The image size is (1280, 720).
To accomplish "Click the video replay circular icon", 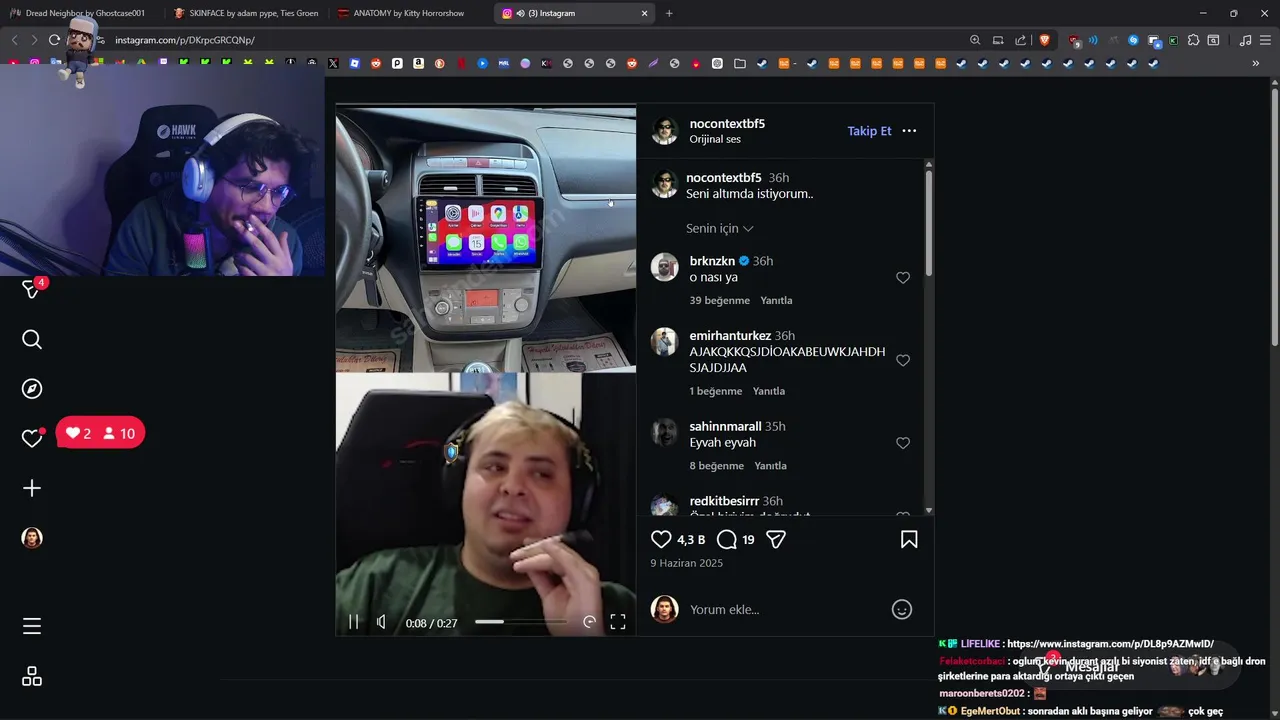I will 589,622.
